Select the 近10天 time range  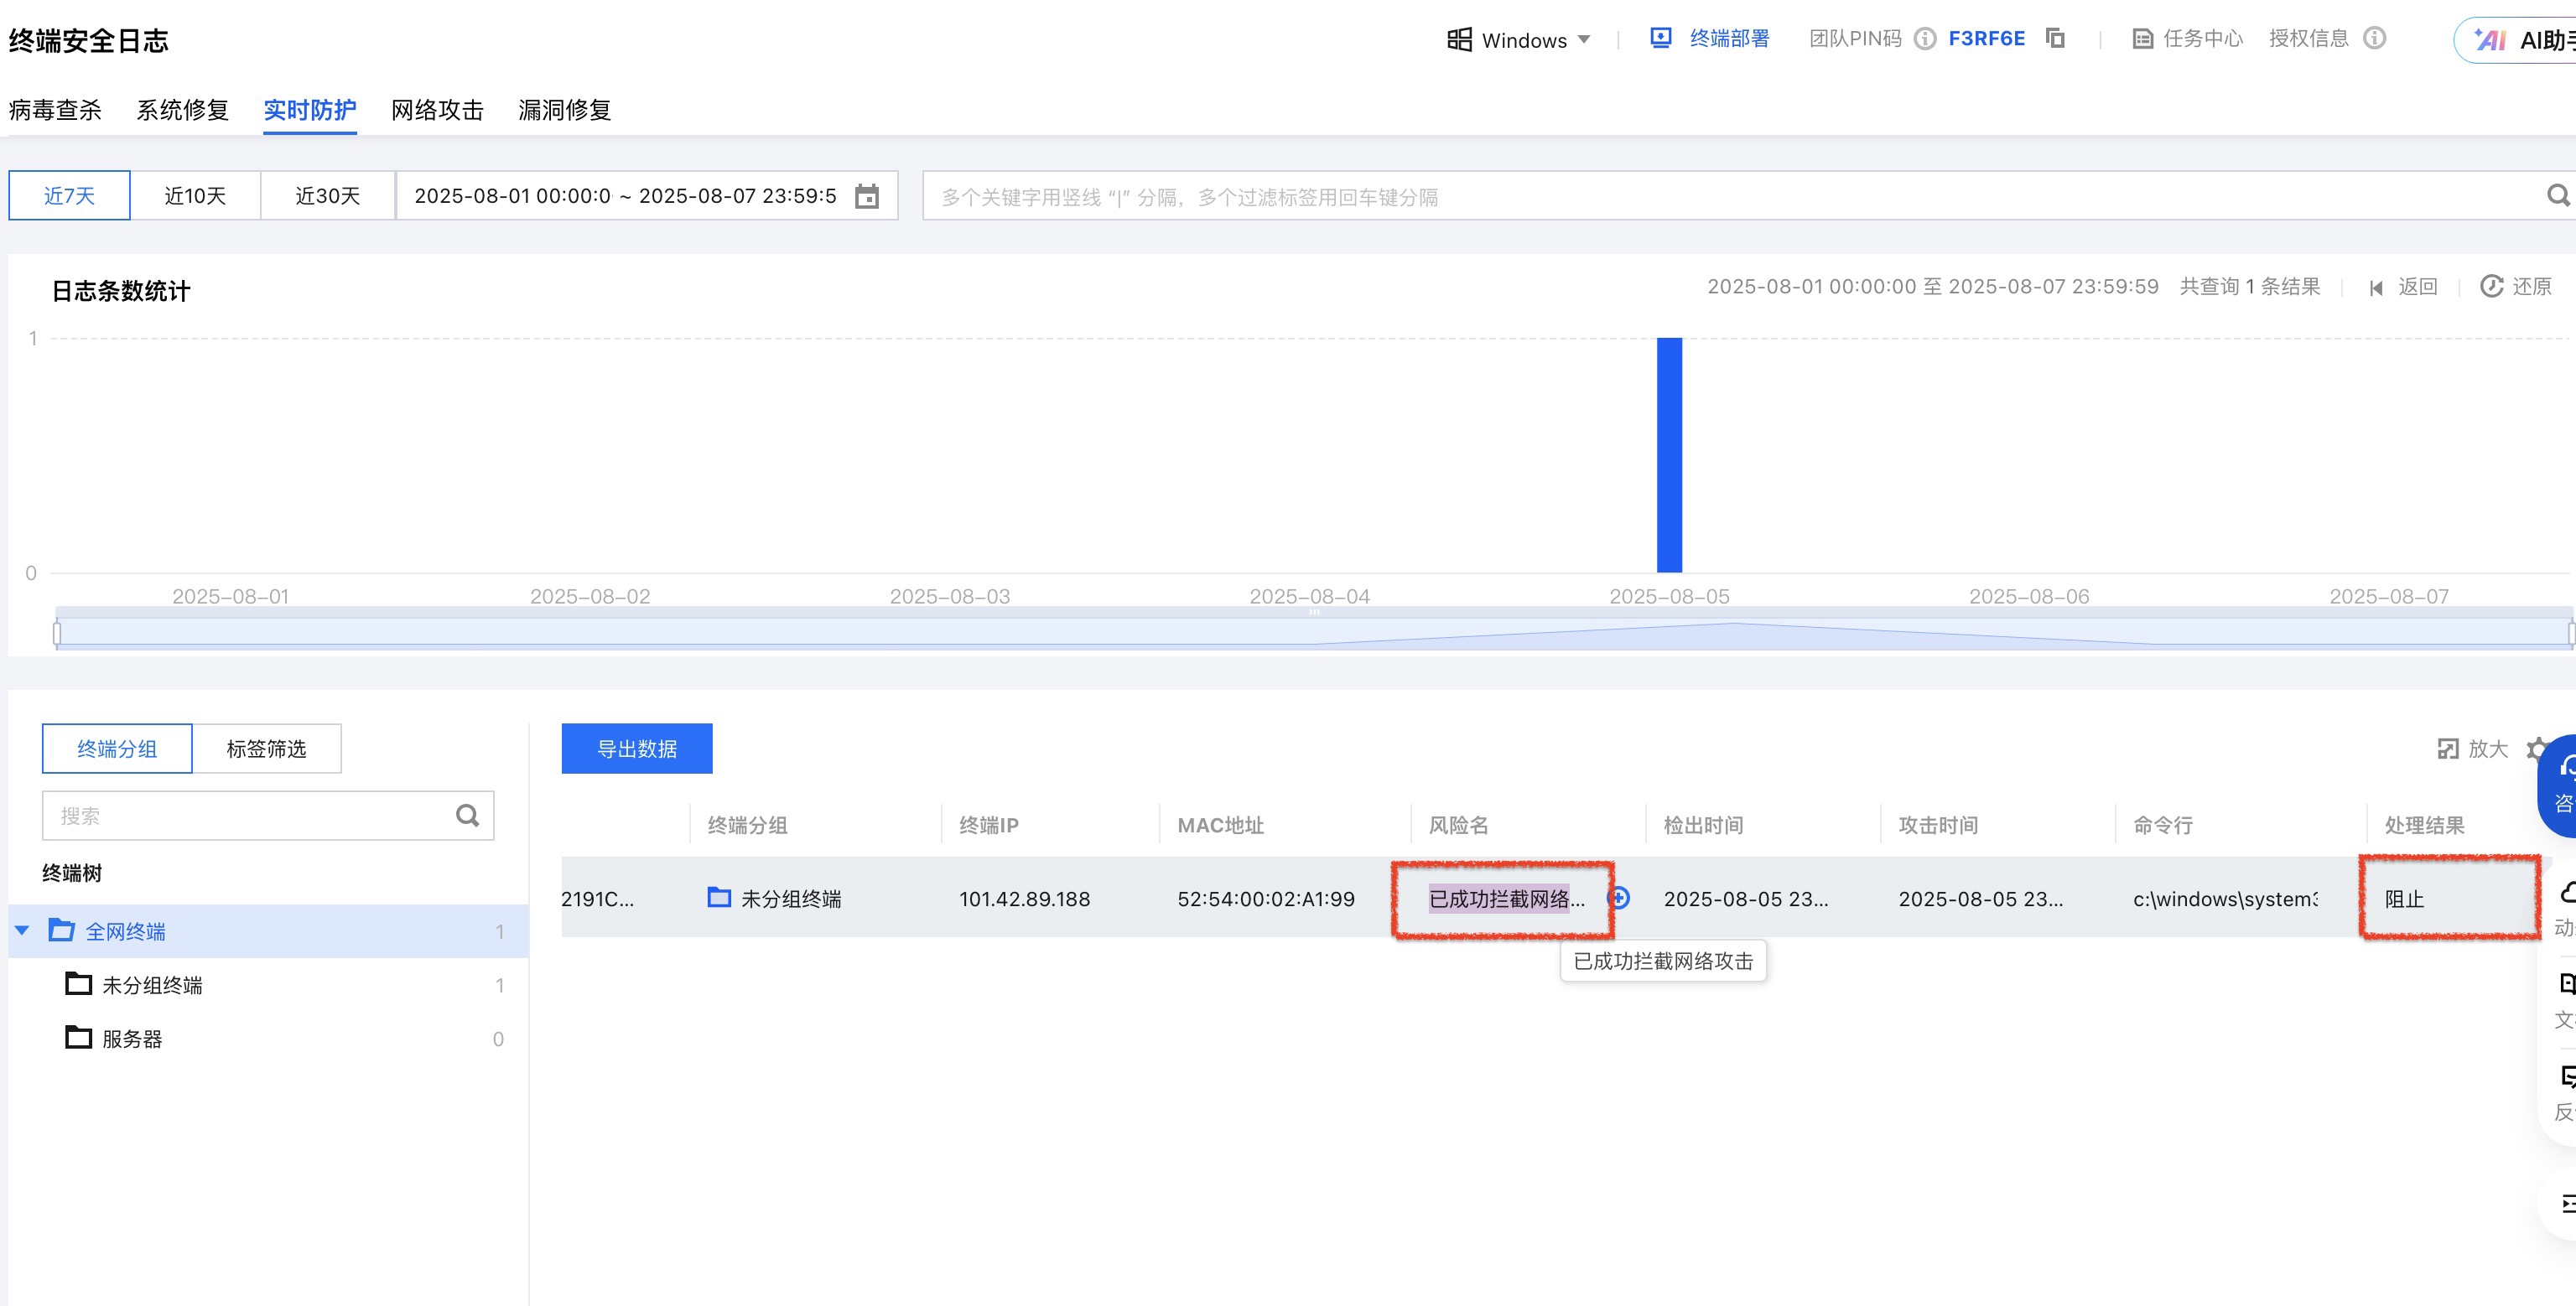[x=195, y=196]
